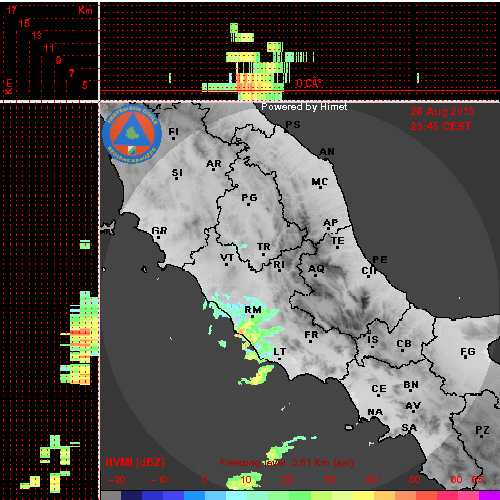
Task: Click the '30' value on dBZ scale
Action: coord(329,480)
